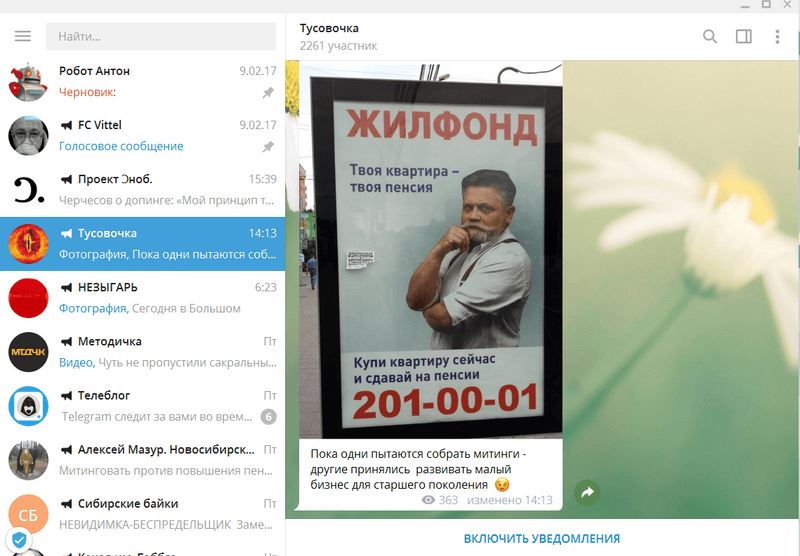Click the Робот Антон robot avatar
Viewport: 800px width, 556px height.
pos(28,82)
